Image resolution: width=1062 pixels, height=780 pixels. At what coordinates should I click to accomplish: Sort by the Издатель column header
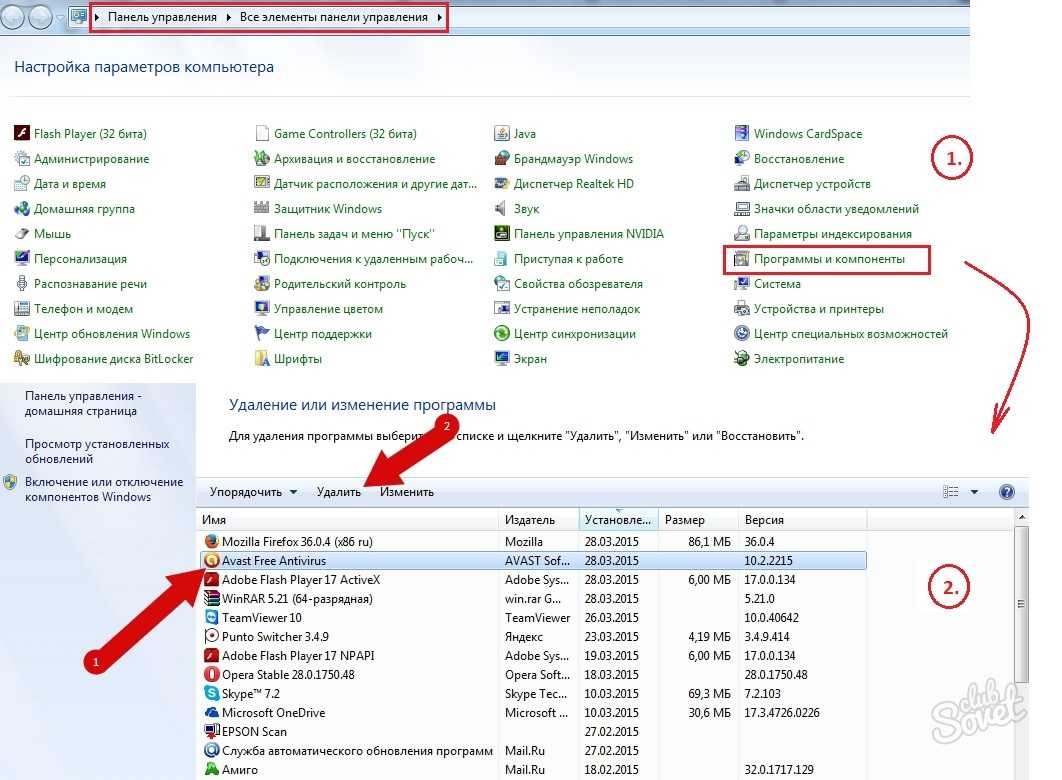(x=539, y=520)
